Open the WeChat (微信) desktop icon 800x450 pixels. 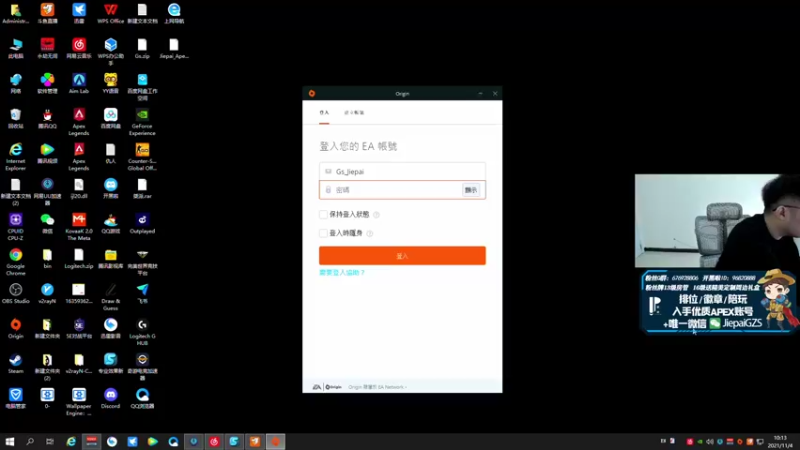[x=47, y=224]
